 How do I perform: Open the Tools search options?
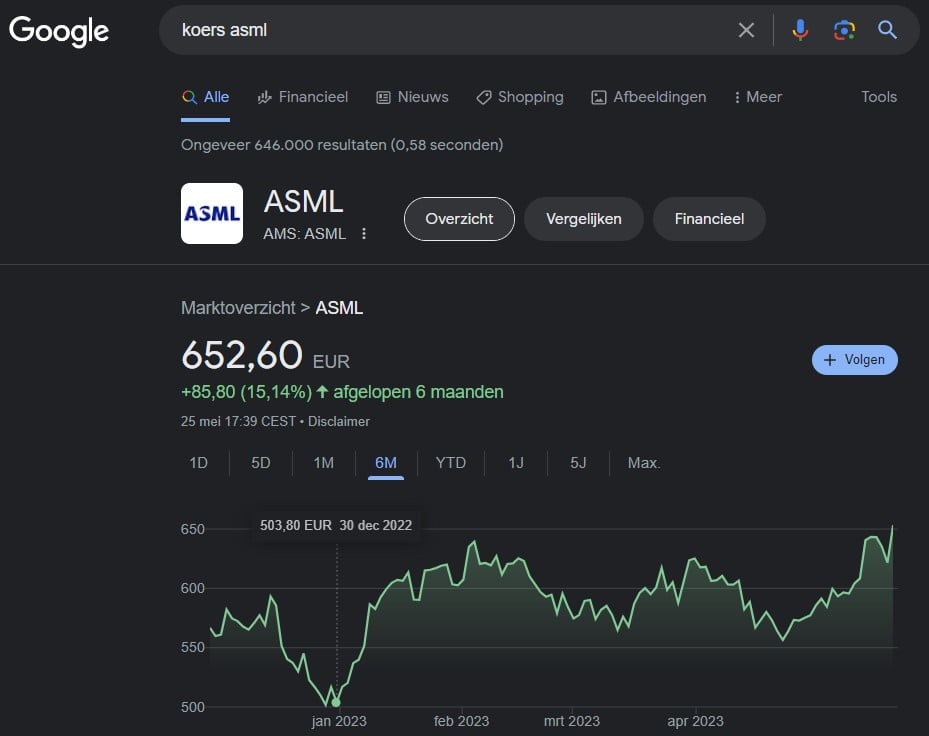click(879, 97)
